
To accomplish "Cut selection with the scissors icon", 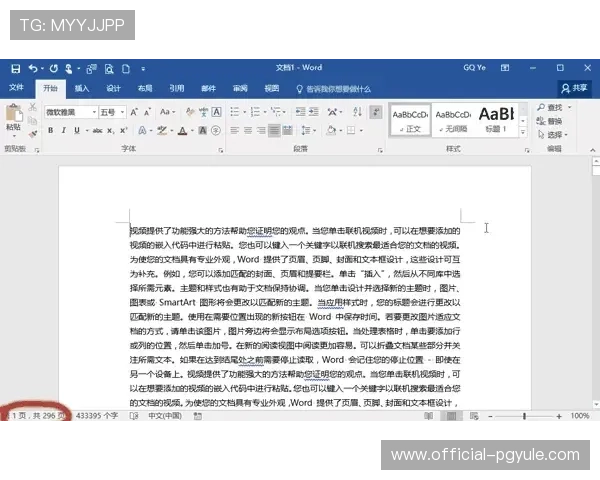I will coord(33,107).
